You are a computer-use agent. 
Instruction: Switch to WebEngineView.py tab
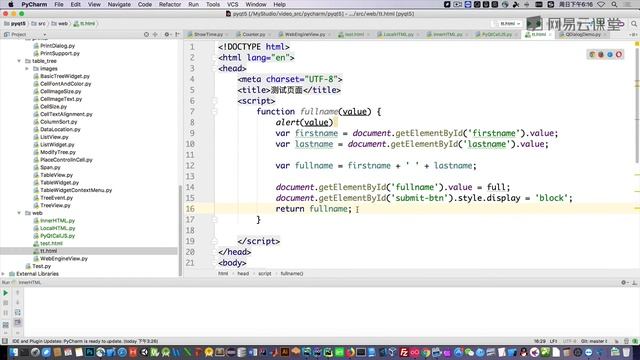click(x=304, y=35)
